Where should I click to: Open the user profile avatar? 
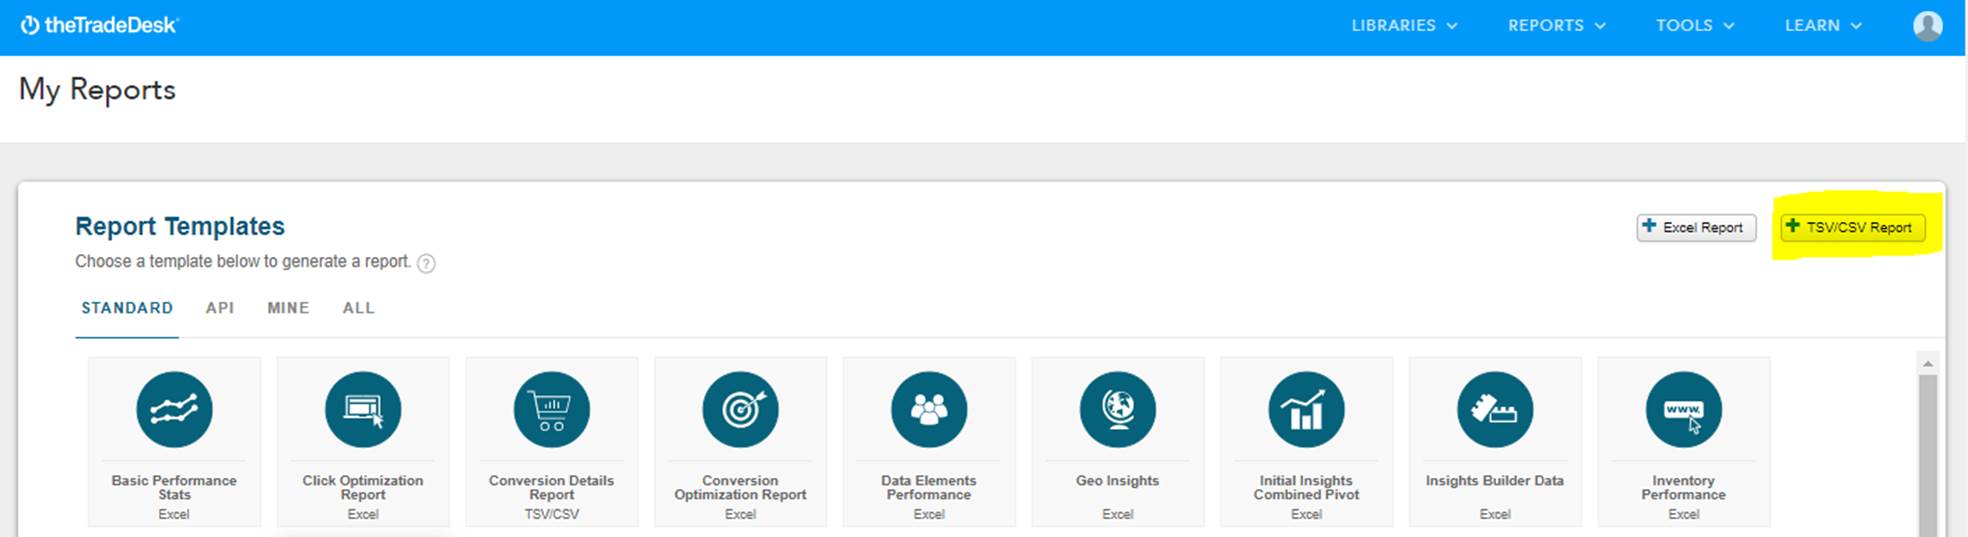(x=1927, y=26)
